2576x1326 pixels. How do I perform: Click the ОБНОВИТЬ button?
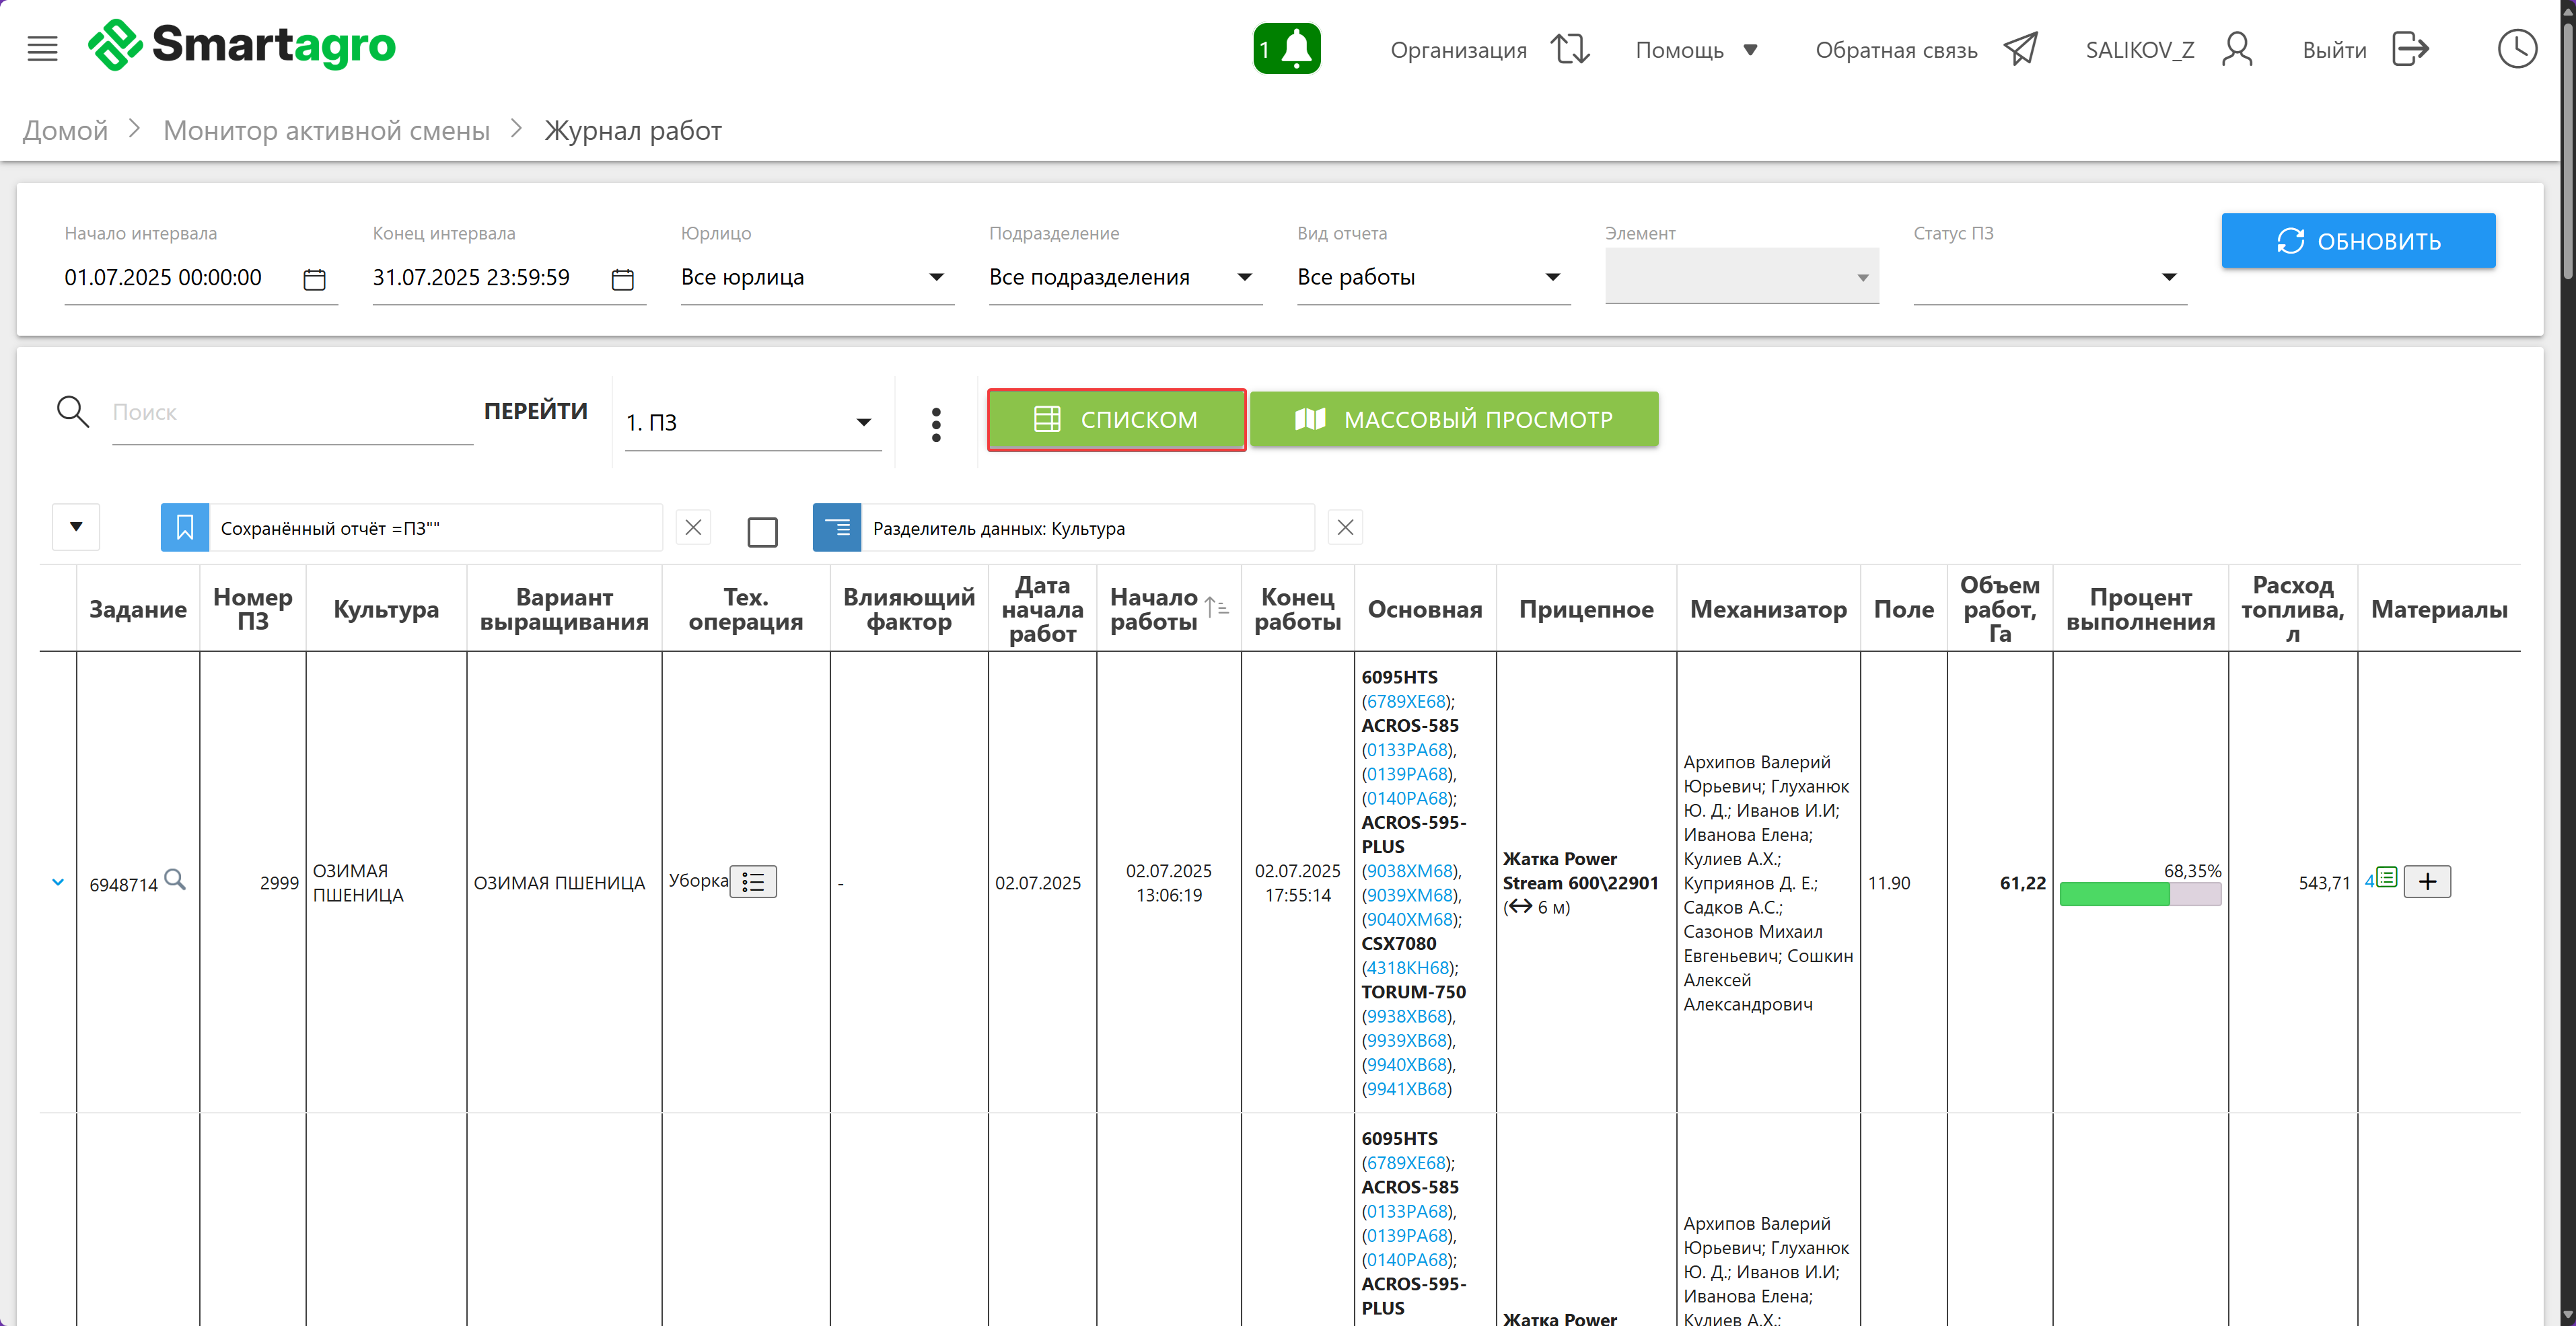point(2357,241)
